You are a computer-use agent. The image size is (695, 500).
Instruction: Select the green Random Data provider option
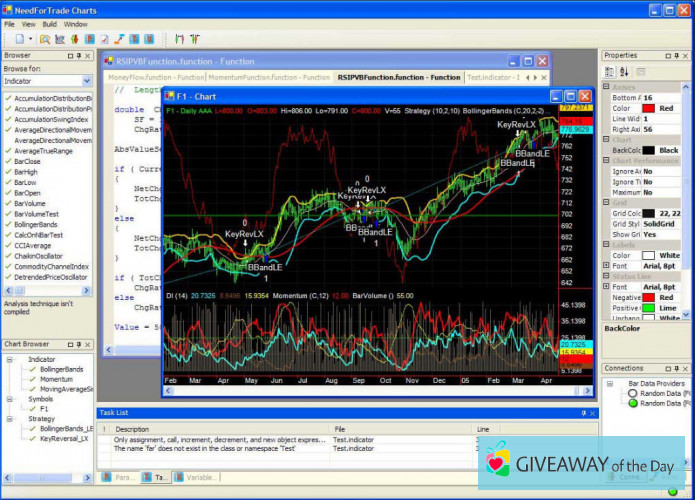[x=632, y=404]
